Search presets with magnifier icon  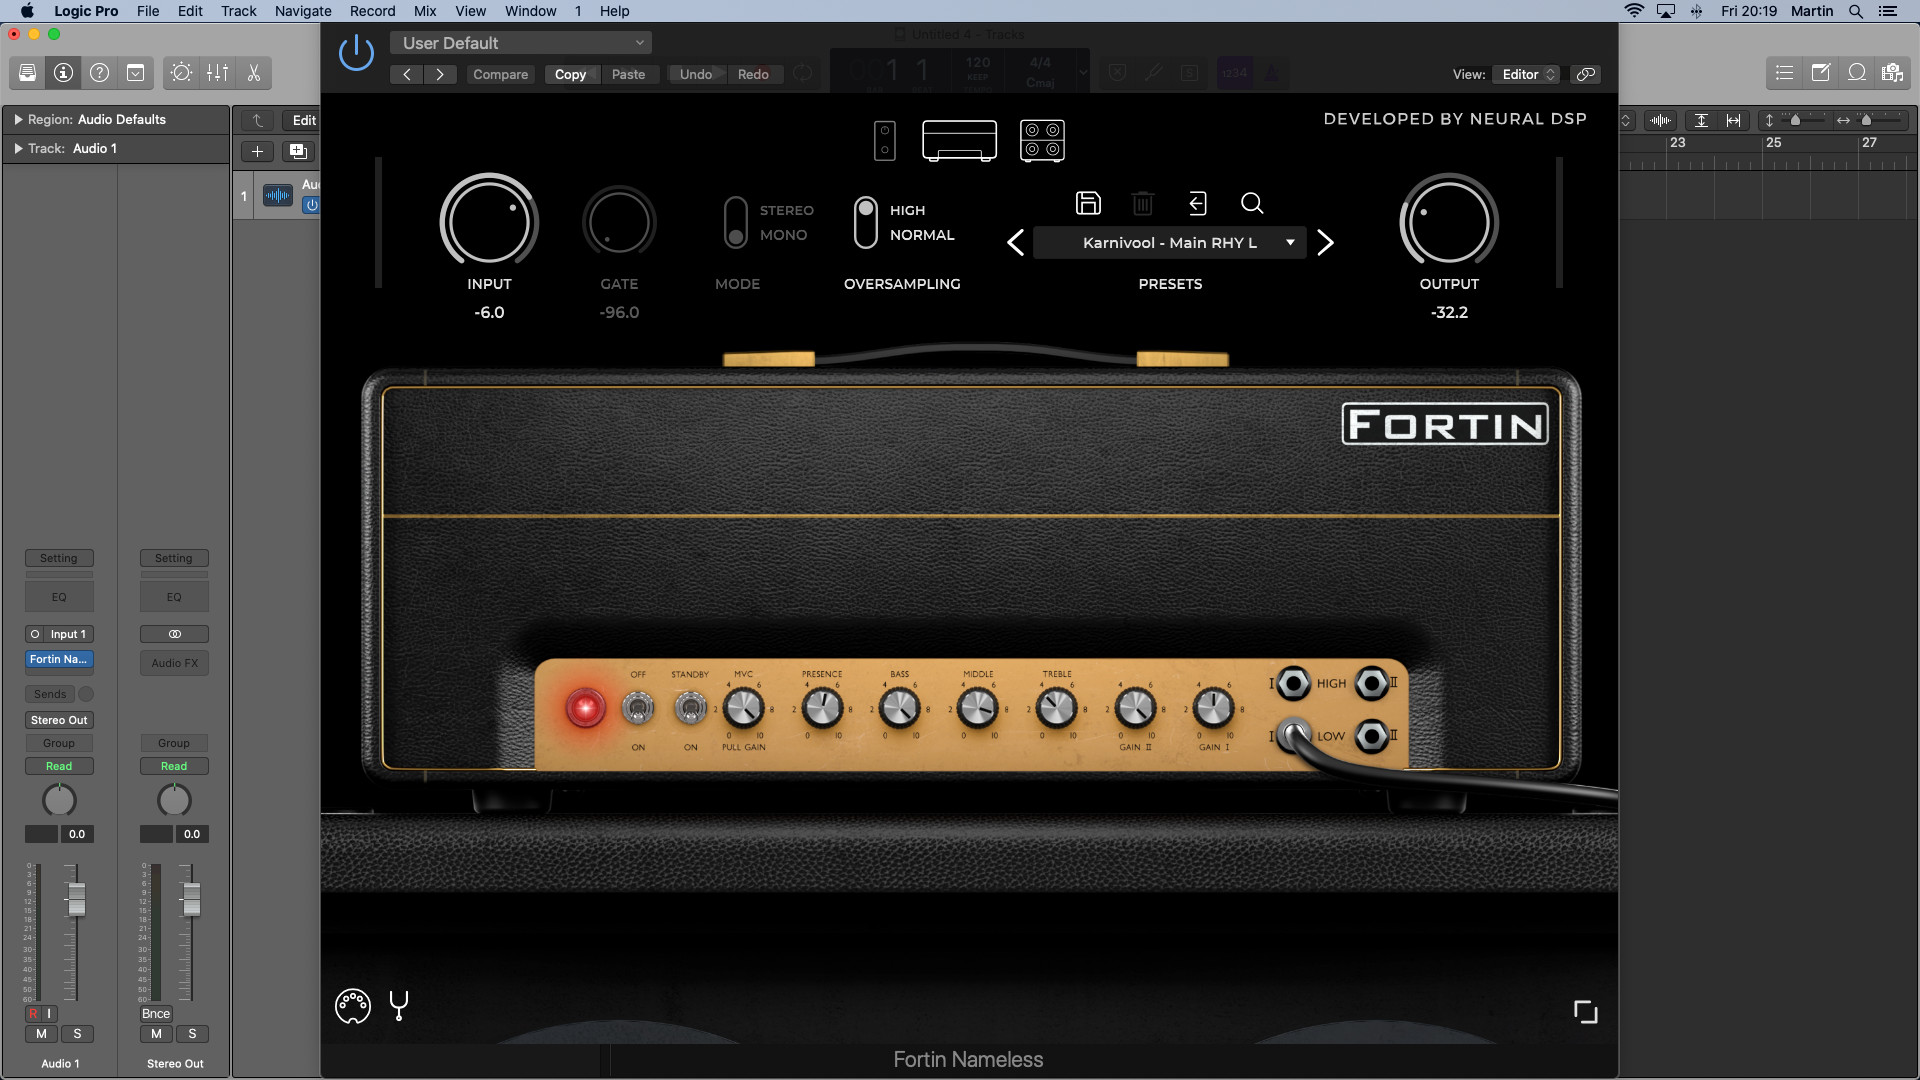pyautogui.click(x=1252, y=204)
